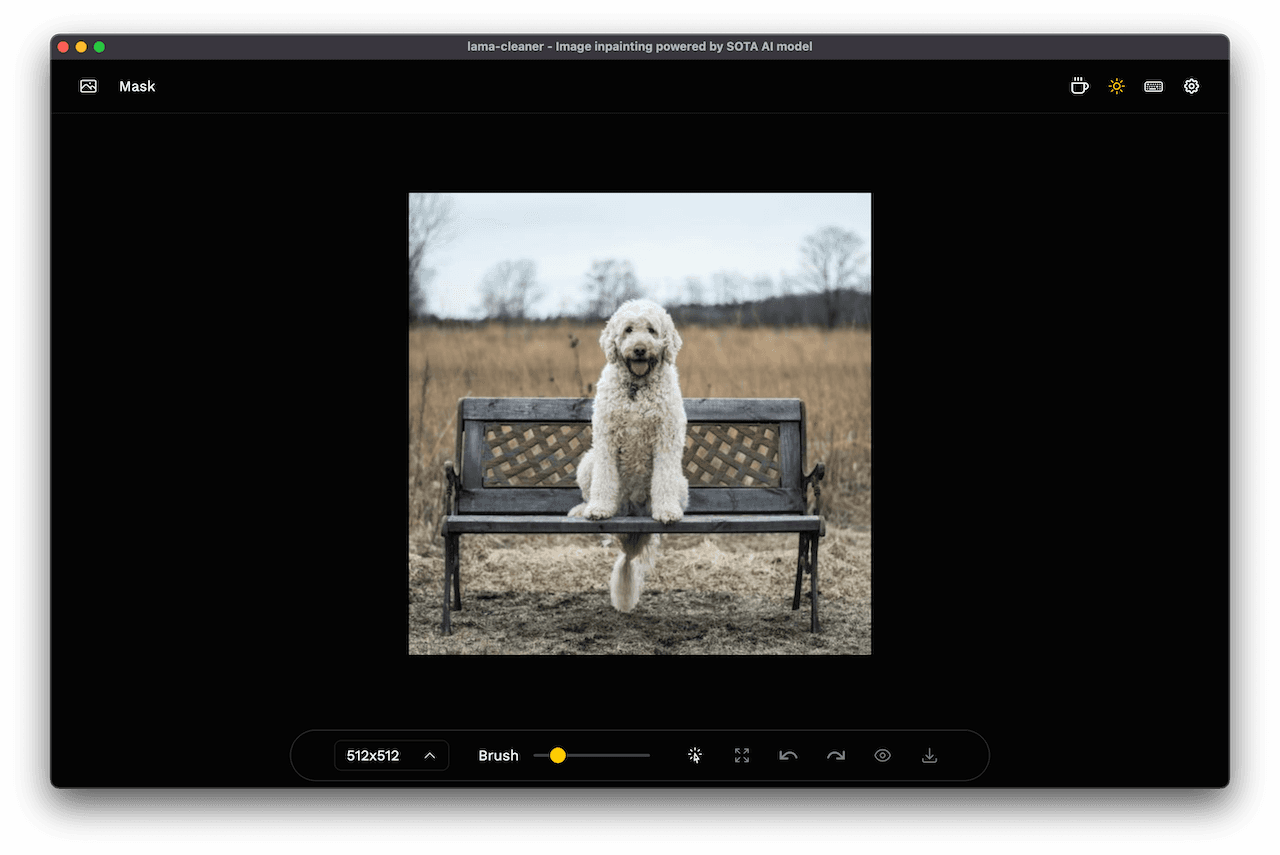This screenshot has height=855, width=1280.
Task: Click the upload image icon
Action: tap(89, 86)
